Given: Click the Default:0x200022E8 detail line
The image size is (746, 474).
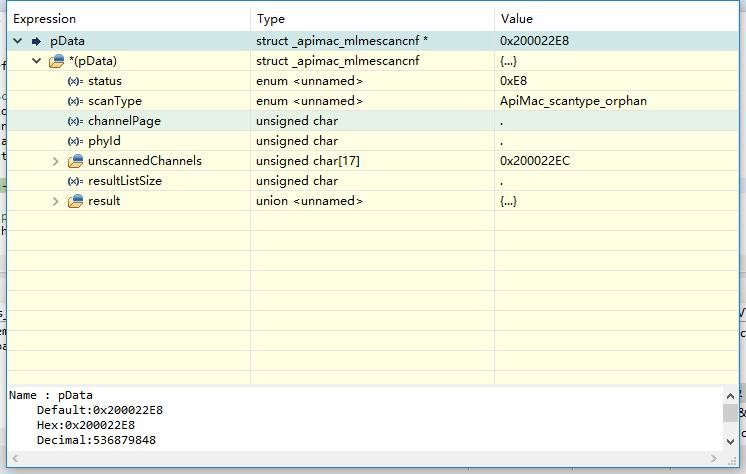Looking at the screenshot, I should pyautogui.click(x=99, y=410).
